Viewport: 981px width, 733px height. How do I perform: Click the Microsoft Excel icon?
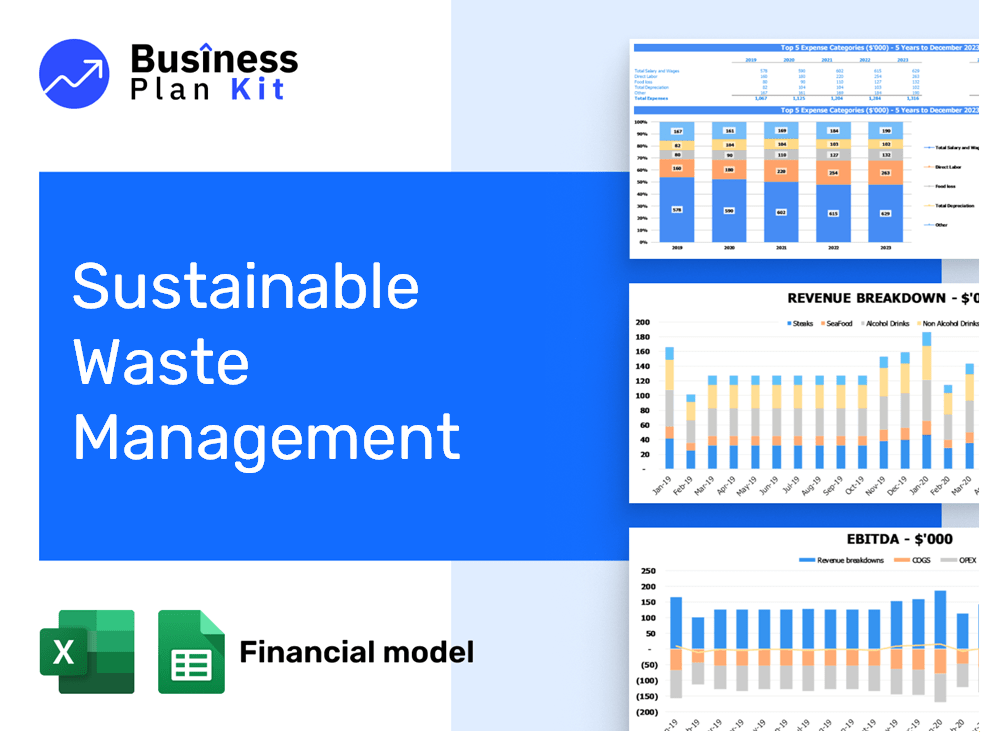pyautogui.click(x=87, y=652)
